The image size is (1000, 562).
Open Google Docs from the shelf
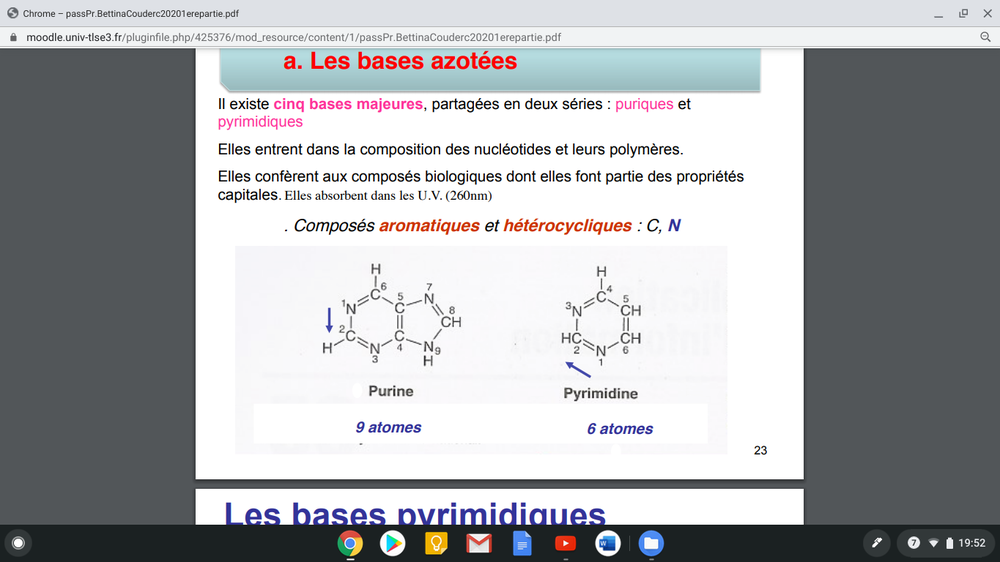[x=521, y=543]
